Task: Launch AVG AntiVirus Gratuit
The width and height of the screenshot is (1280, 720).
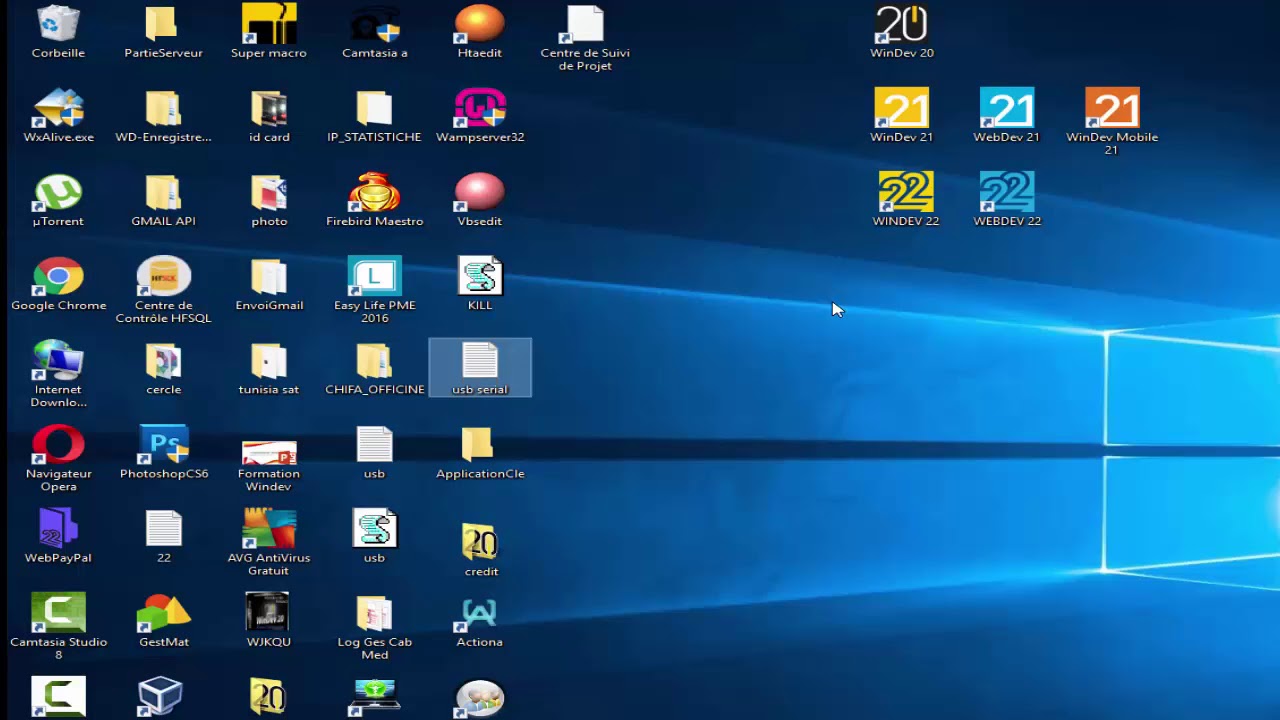Action: coord(269,542)
